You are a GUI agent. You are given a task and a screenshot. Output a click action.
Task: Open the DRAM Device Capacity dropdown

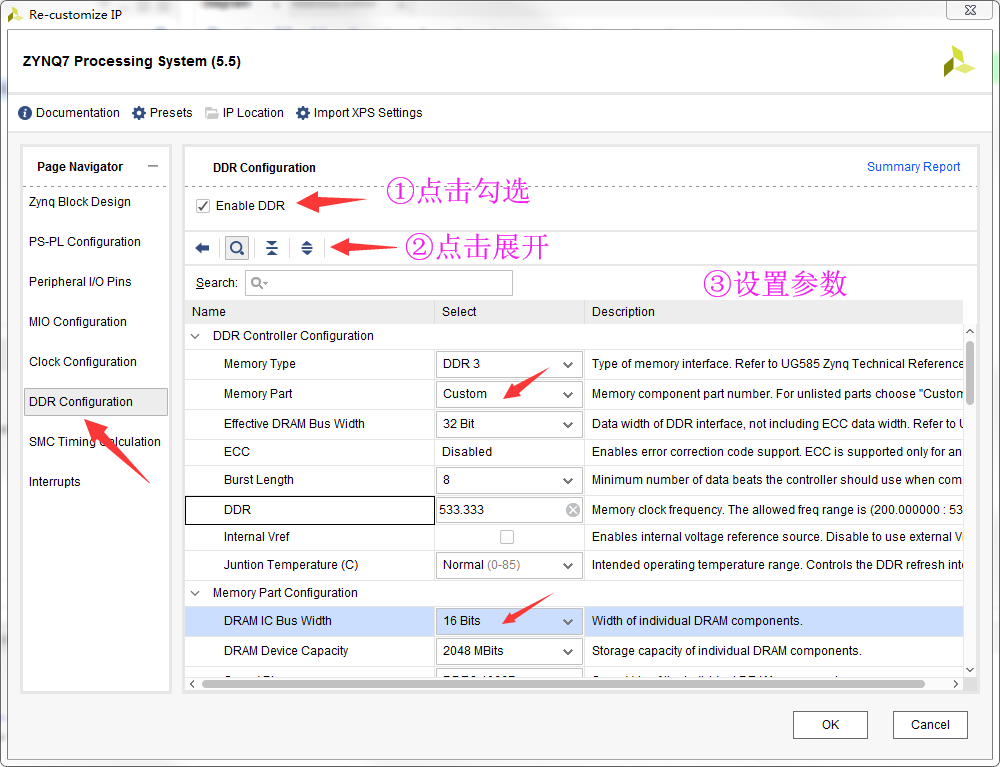pyautogui.click(x=509, y=651)
